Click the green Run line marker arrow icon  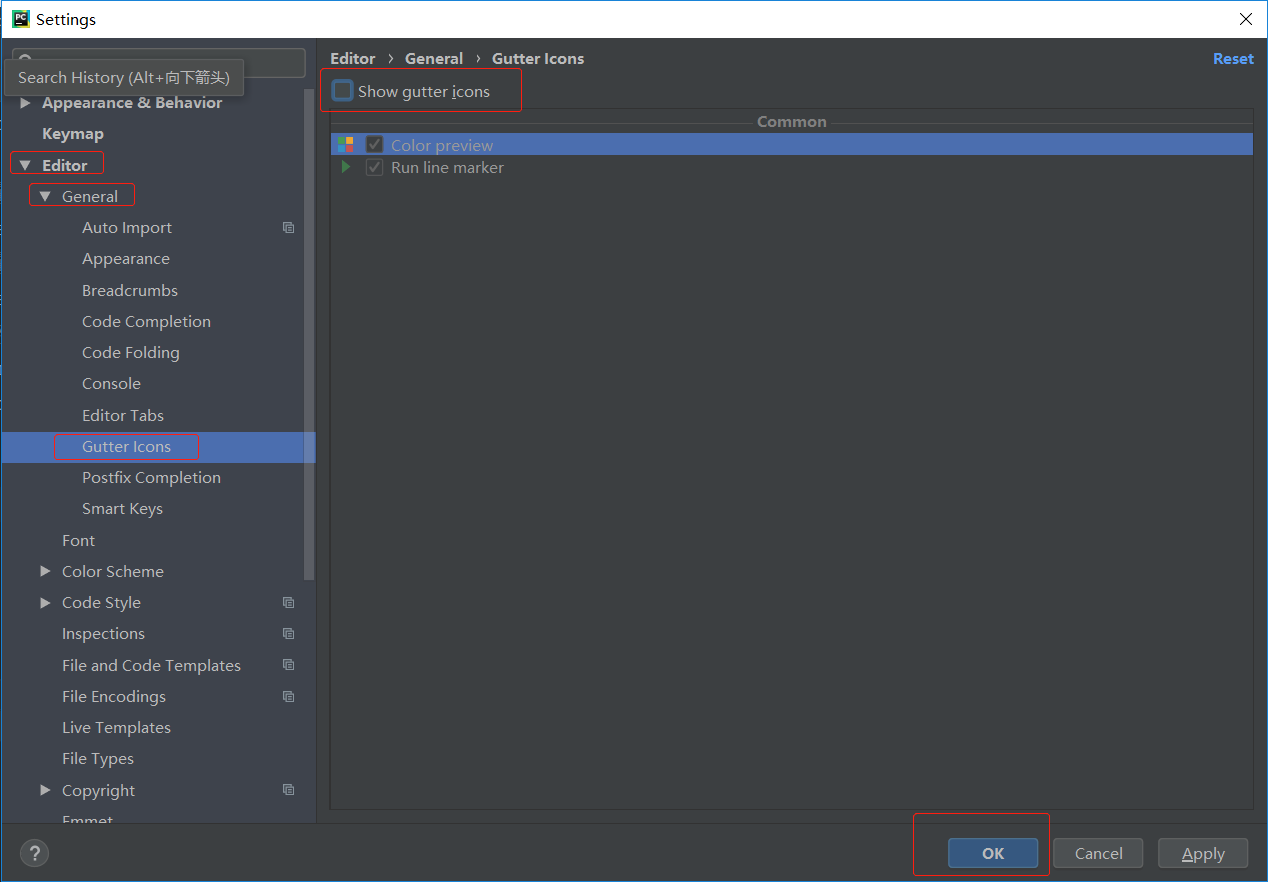(345, 166)
